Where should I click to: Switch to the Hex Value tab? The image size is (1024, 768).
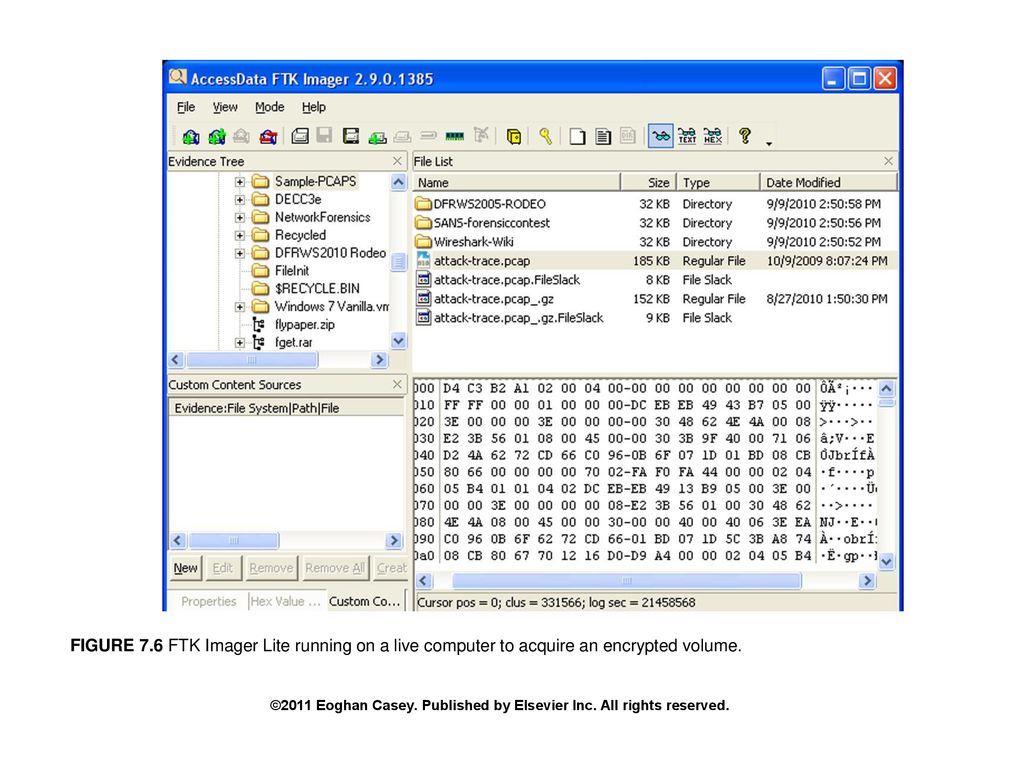click(286, 601)
